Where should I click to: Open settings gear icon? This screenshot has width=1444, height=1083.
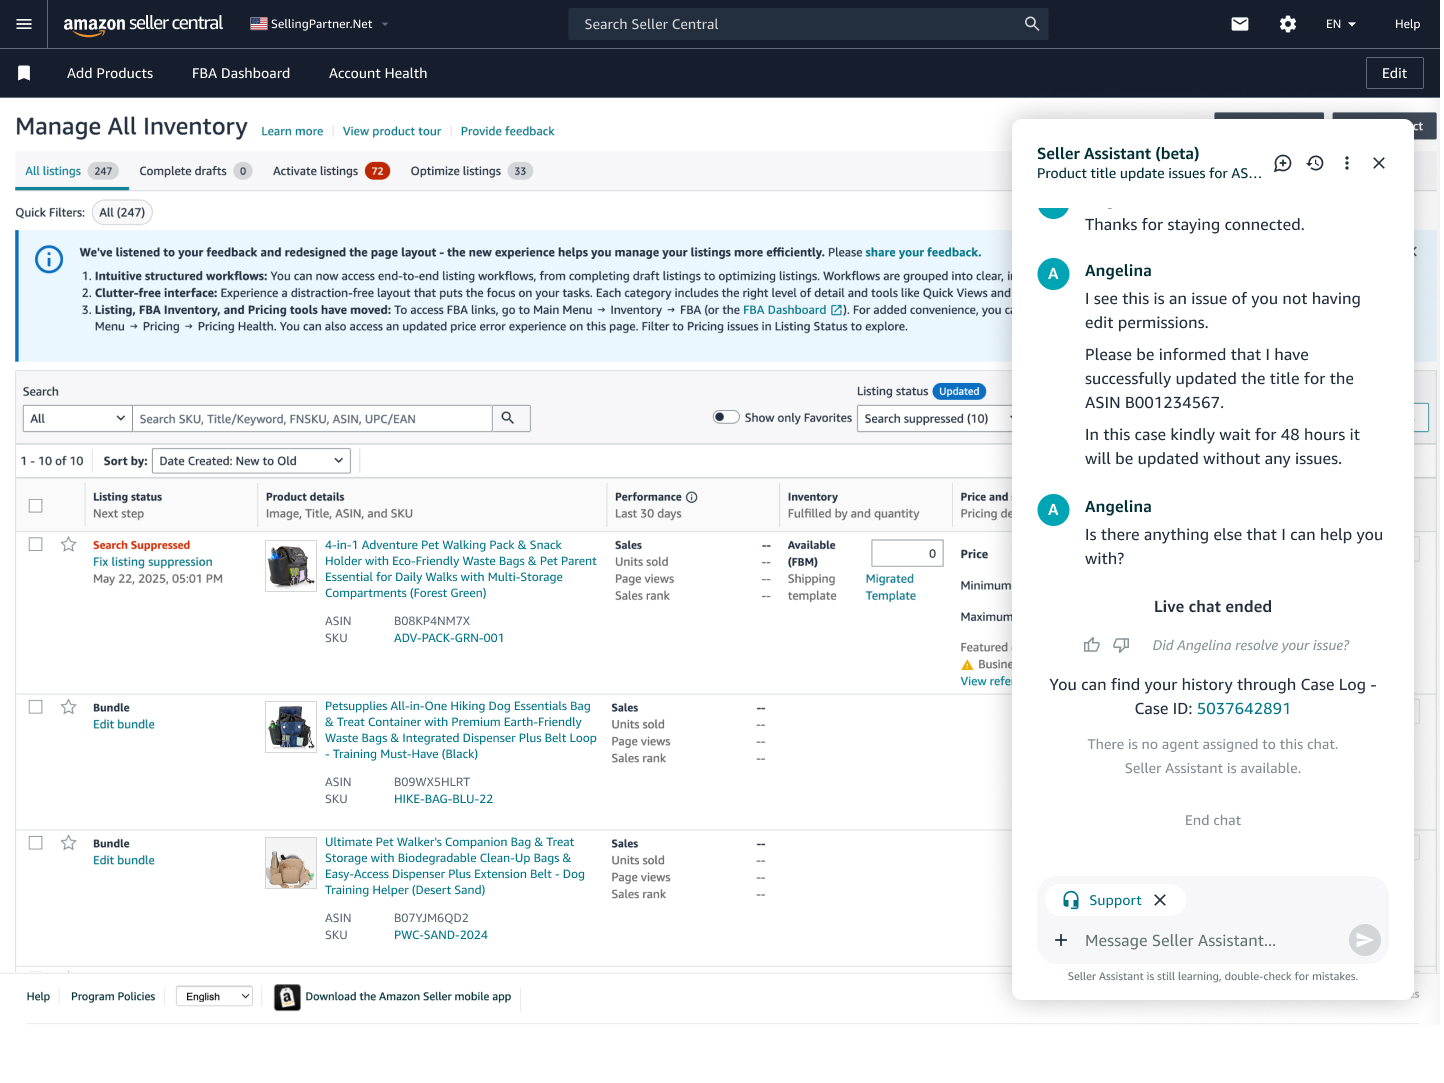coord(1287,24)
